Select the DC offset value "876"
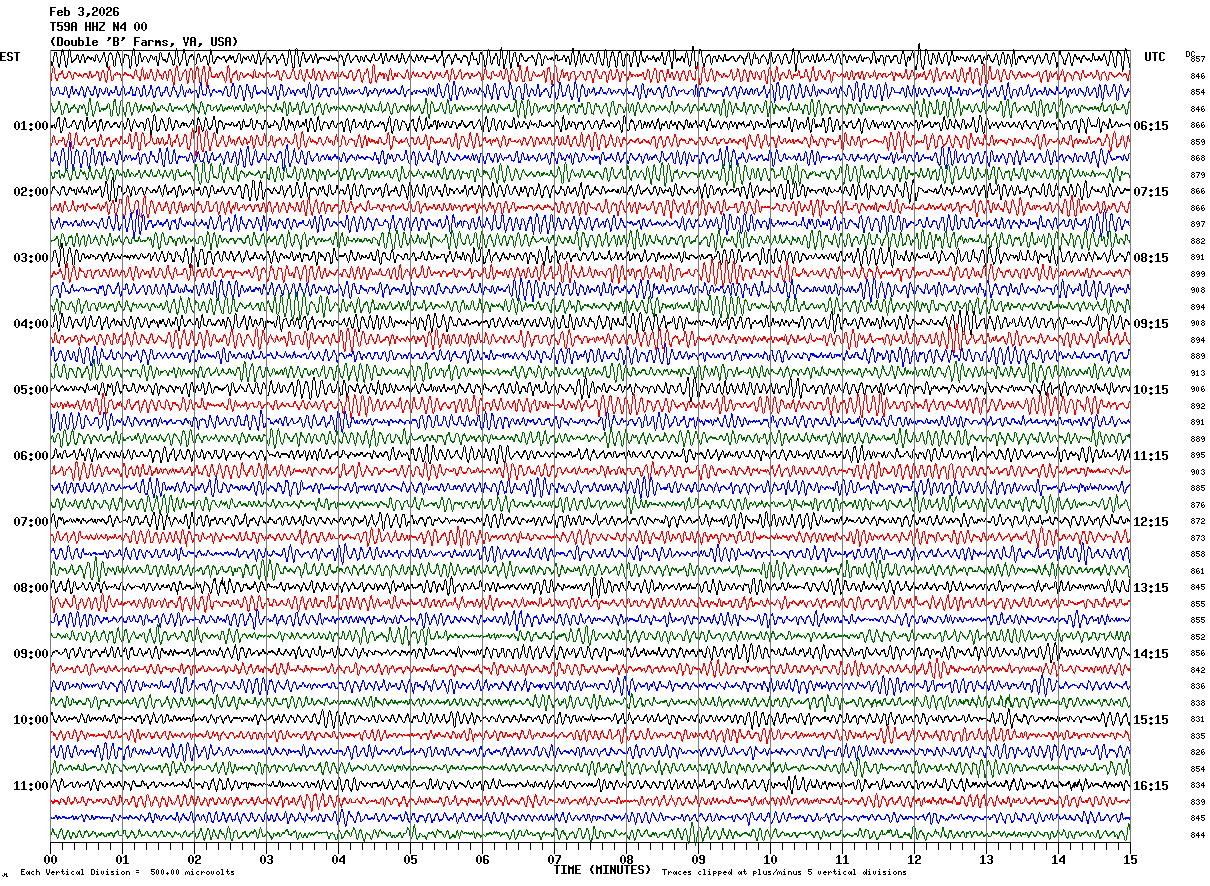This screenshot has height=886, width=1210. 1198,505
